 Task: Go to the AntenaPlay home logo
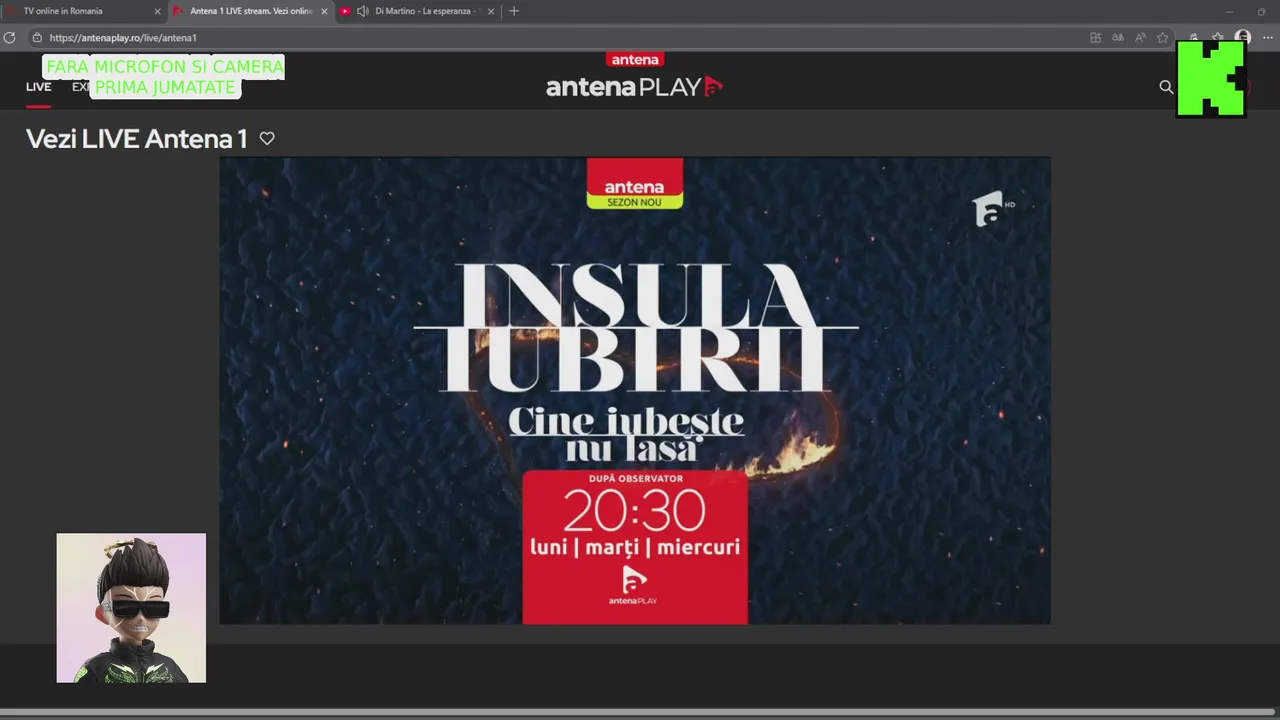pyautogui.click(x=634, y=87)
